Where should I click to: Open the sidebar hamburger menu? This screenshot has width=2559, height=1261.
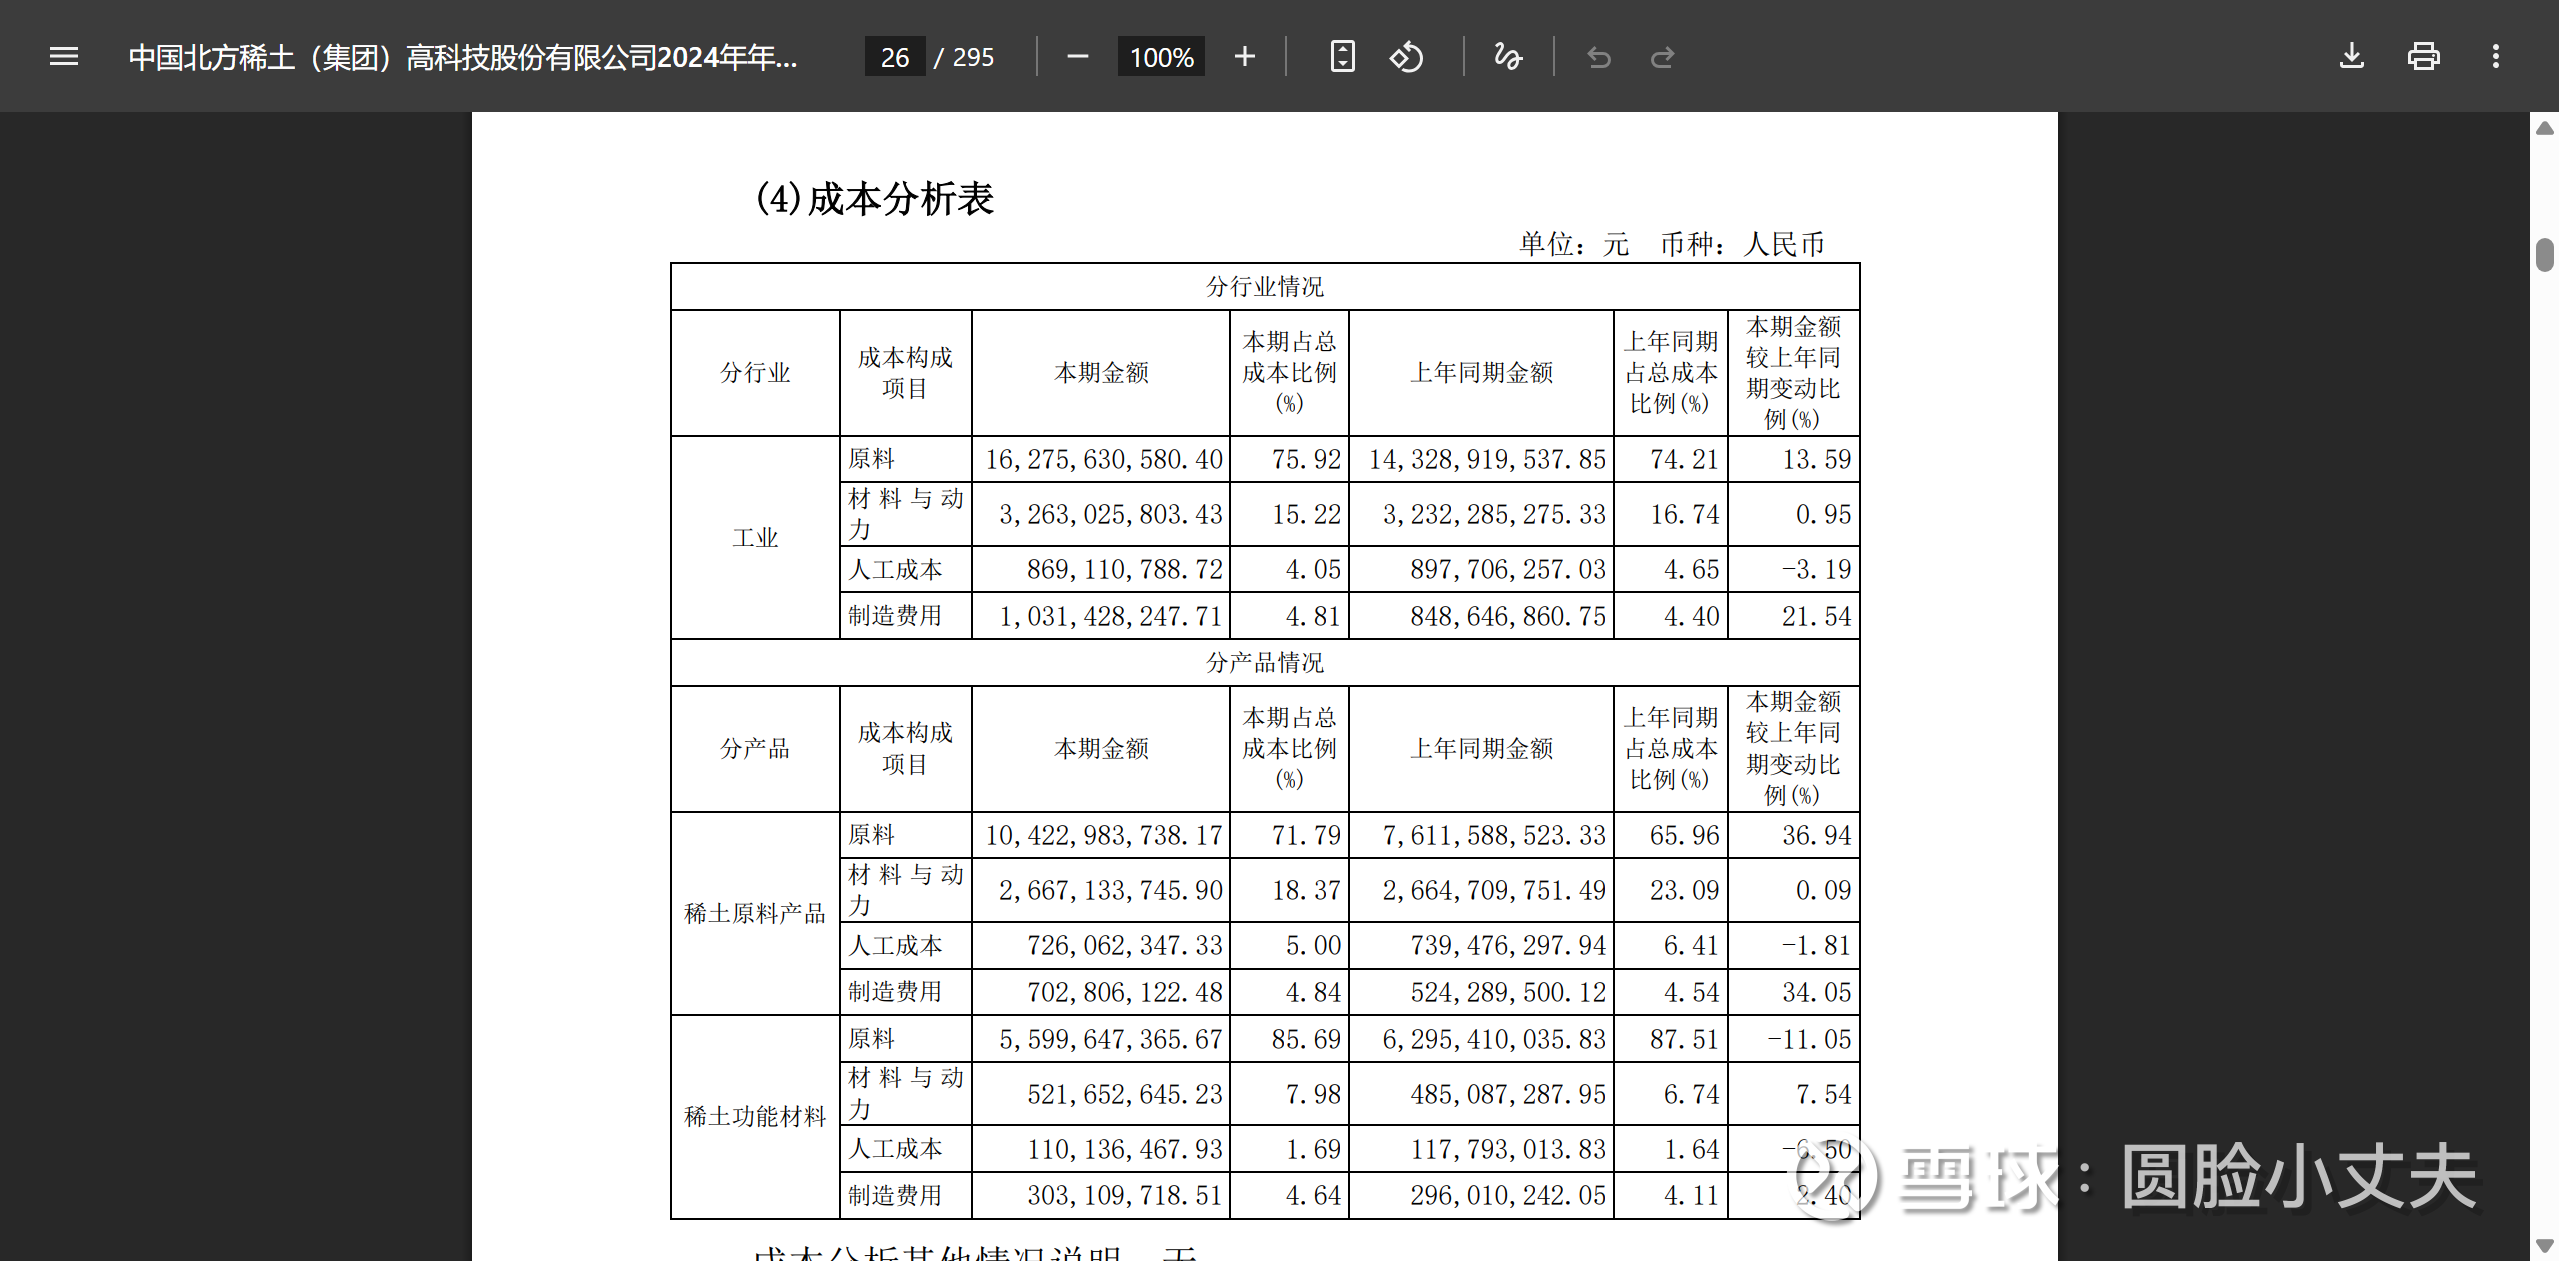pos(64,57)
